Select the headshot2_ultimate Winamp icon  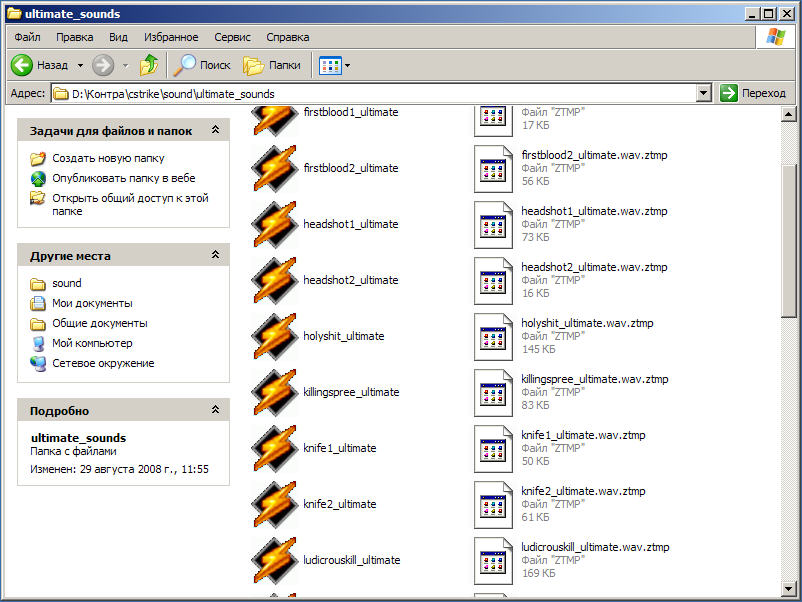pos(275,280)
